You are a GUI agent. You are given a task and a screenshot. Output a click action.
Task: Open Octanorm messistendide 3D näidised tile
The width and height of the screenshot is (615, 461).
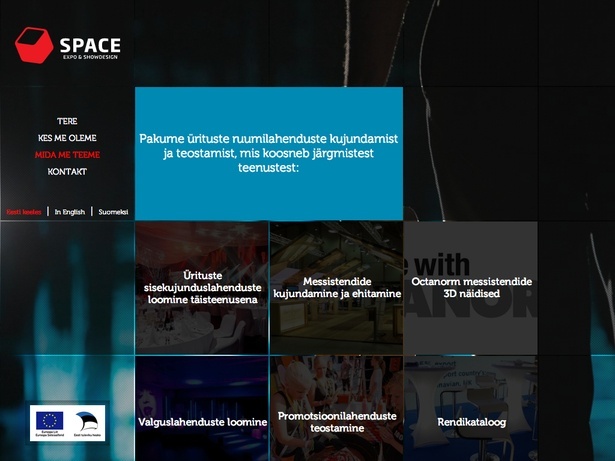pos(470,288)
